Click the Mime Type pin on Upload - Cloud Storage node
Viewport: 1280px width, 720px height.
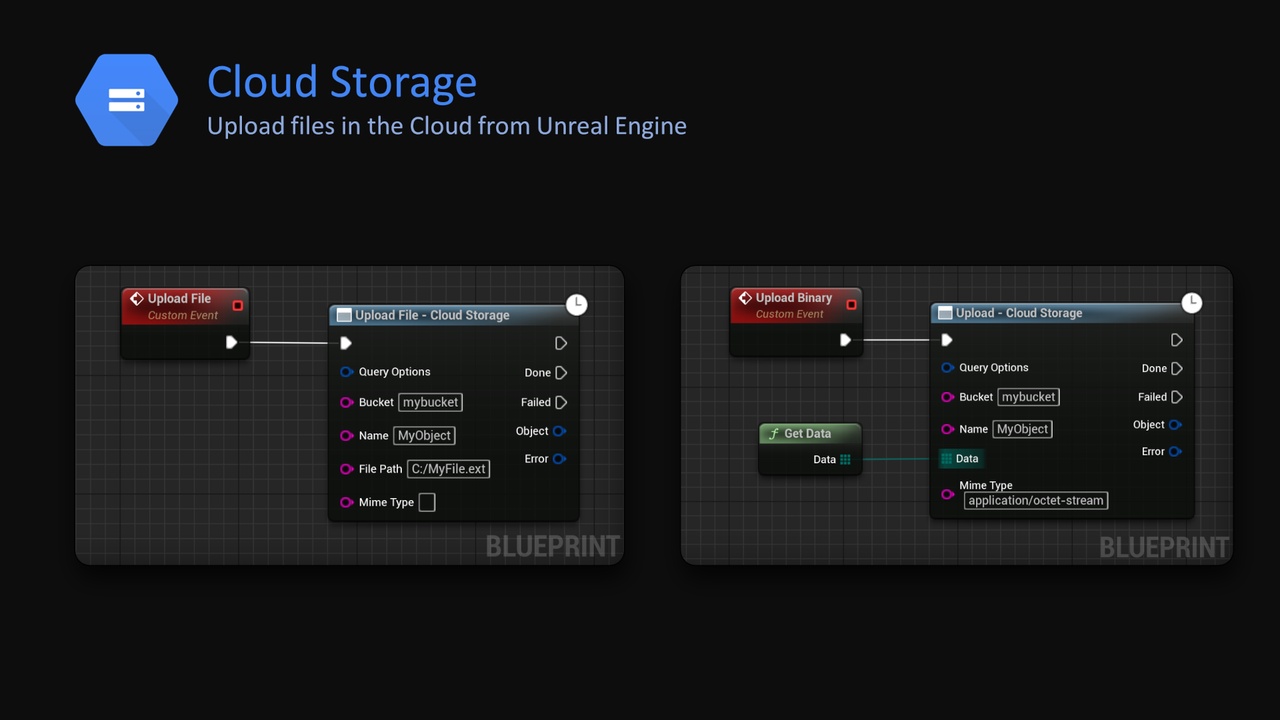947,494
